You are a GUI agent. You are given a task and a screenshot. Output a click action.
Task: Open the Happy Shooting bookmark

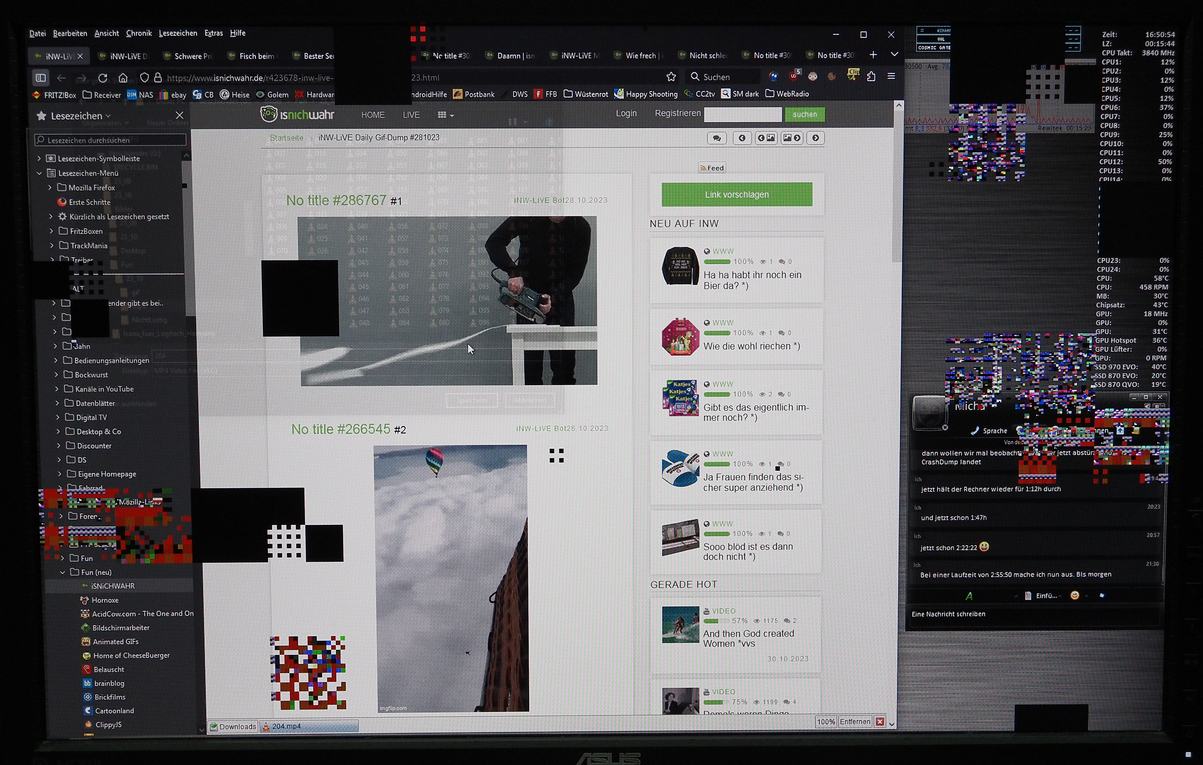(646, 95)
